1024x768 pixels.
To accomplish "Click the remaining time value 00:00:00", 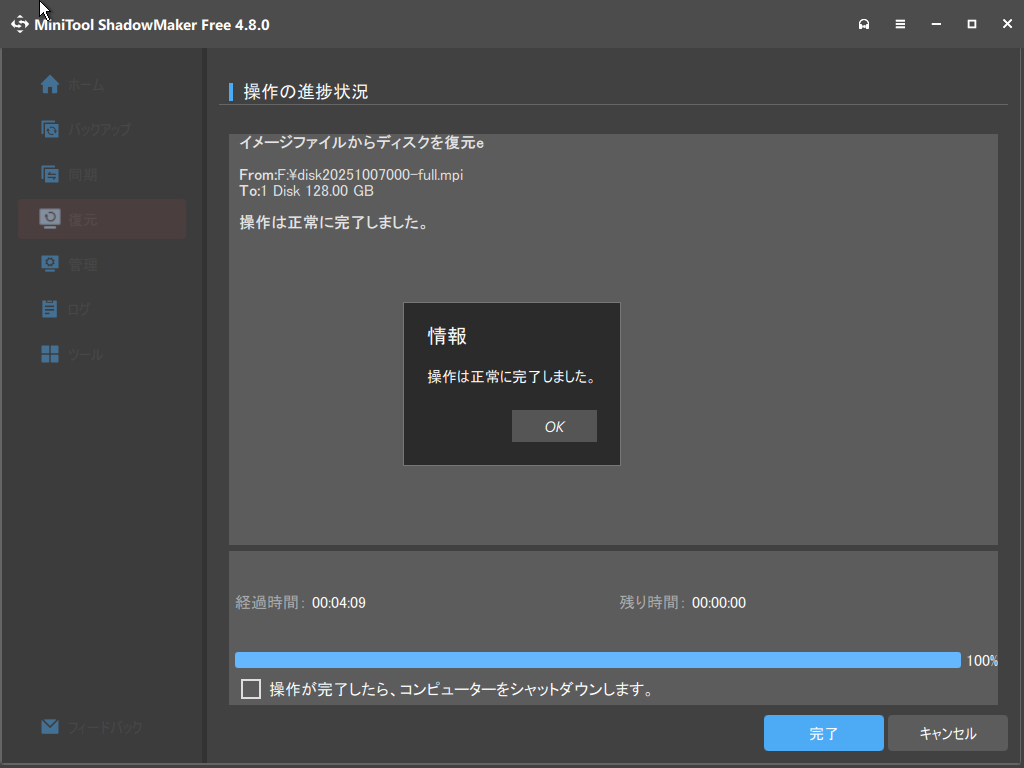I will [x=718, y=603].
